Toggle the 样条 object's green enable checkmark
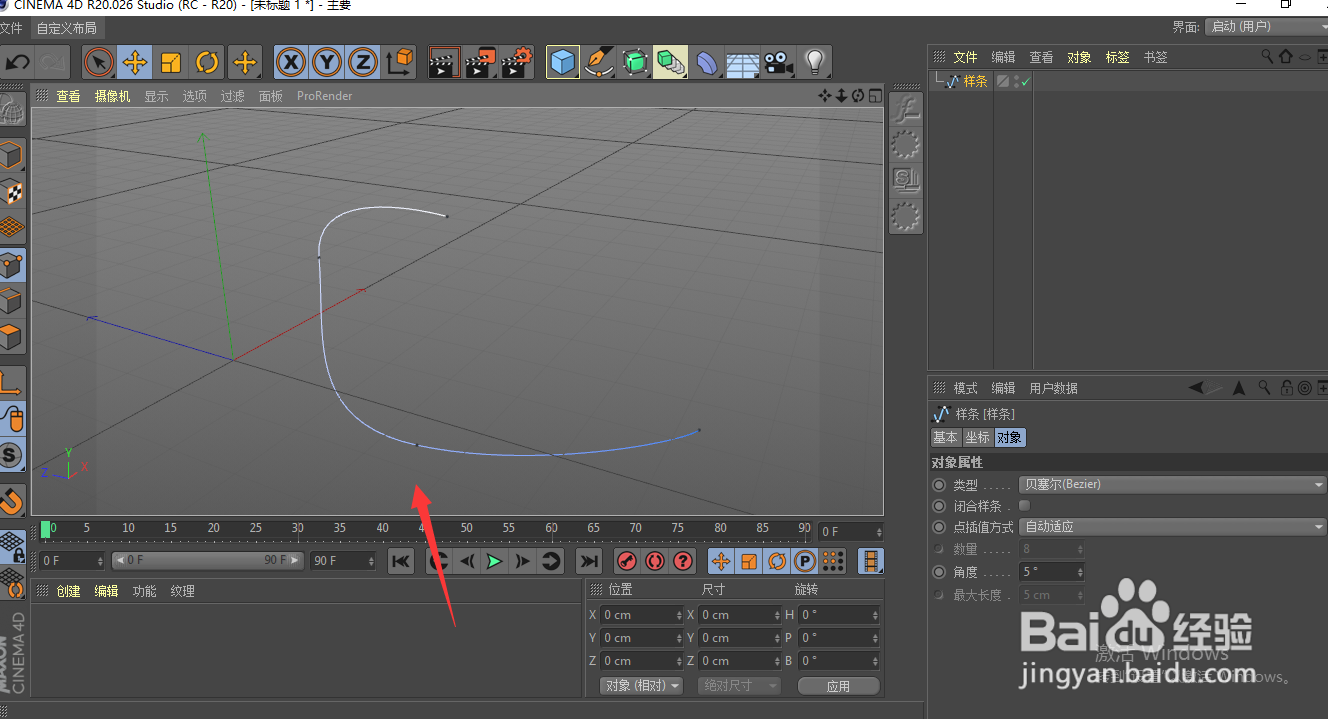The height and width of the screenshot is (719, 1328). pos(1025,82)
